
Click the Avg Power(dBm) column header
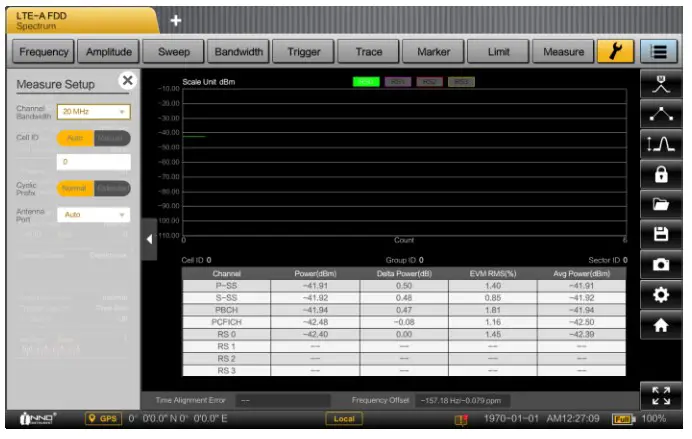582,274
